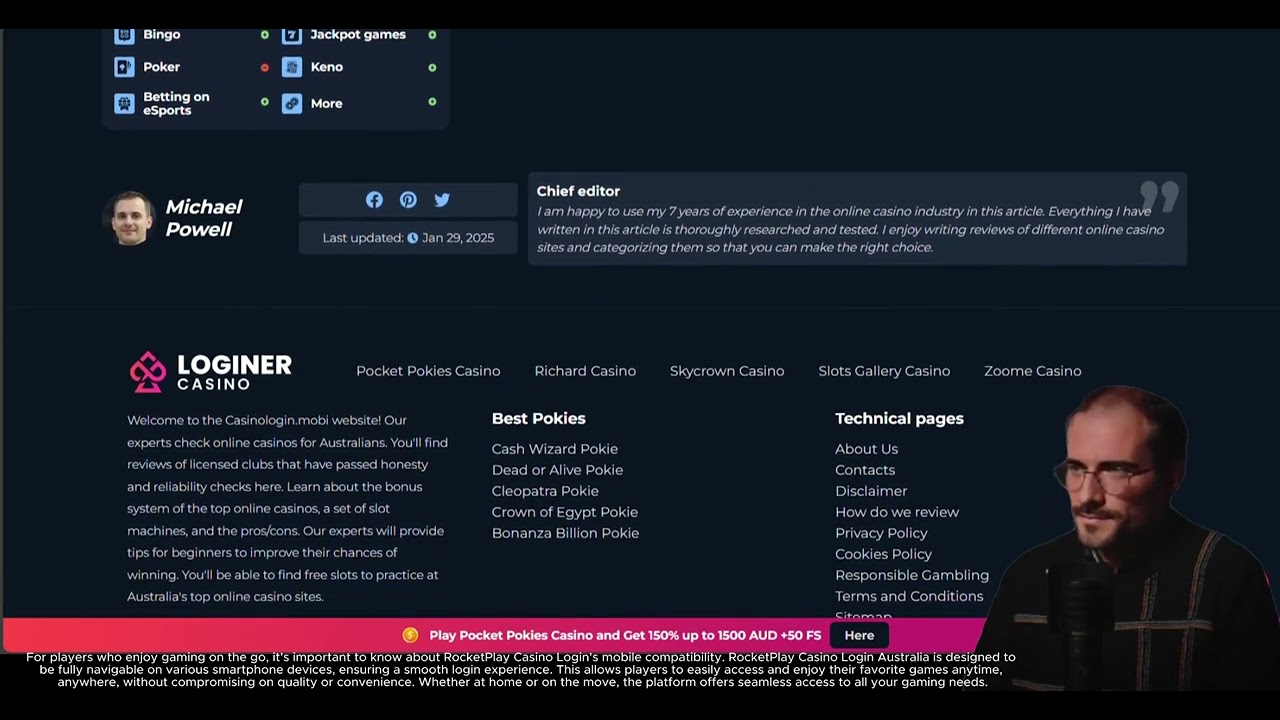Image resolution: width=1280 pixels, height=720 pixels.
Task: Open the Cleopatra Pokie link
Action: [545, 491]
